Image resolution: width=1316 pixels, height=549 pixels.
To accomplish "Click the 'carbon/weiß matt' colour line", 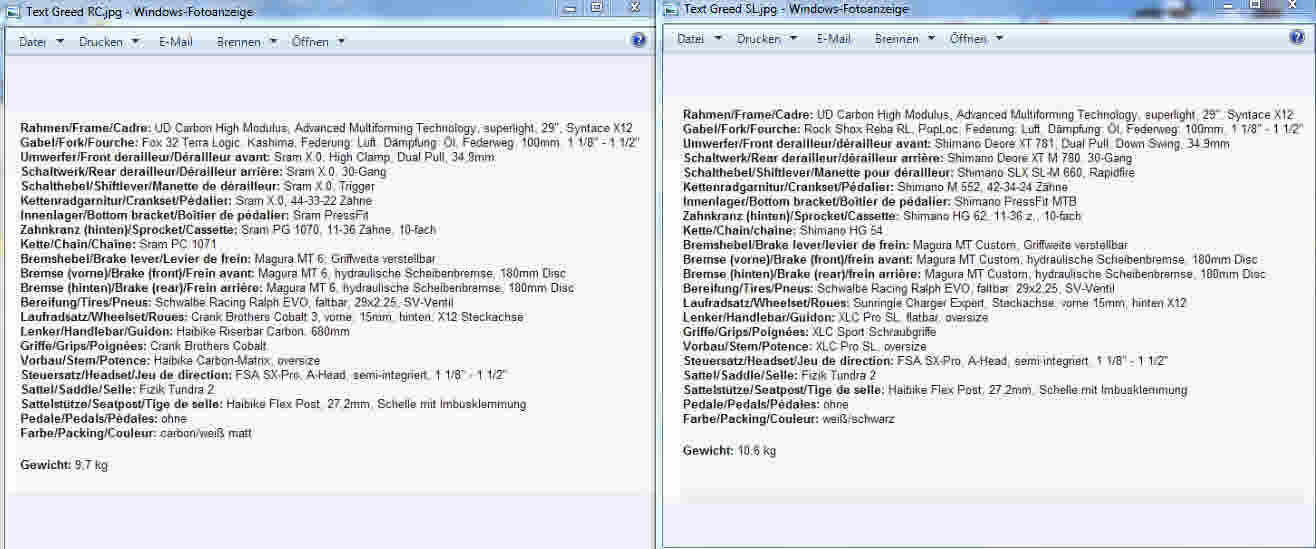I will pos(136,433).
